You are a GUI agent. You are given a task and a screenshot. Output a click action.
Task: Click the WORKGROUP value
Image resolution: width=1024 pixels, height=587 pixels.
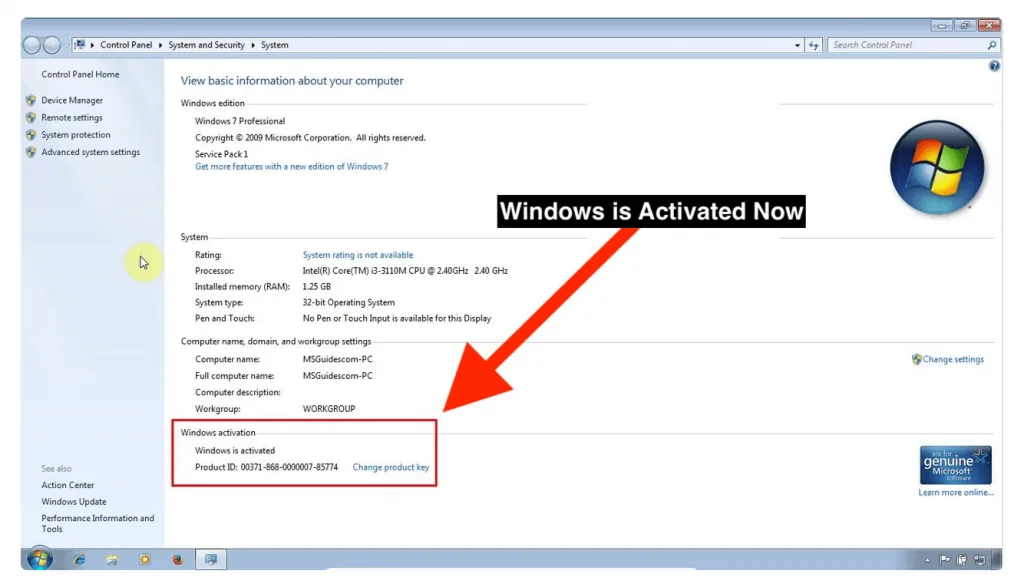(329, 409)
